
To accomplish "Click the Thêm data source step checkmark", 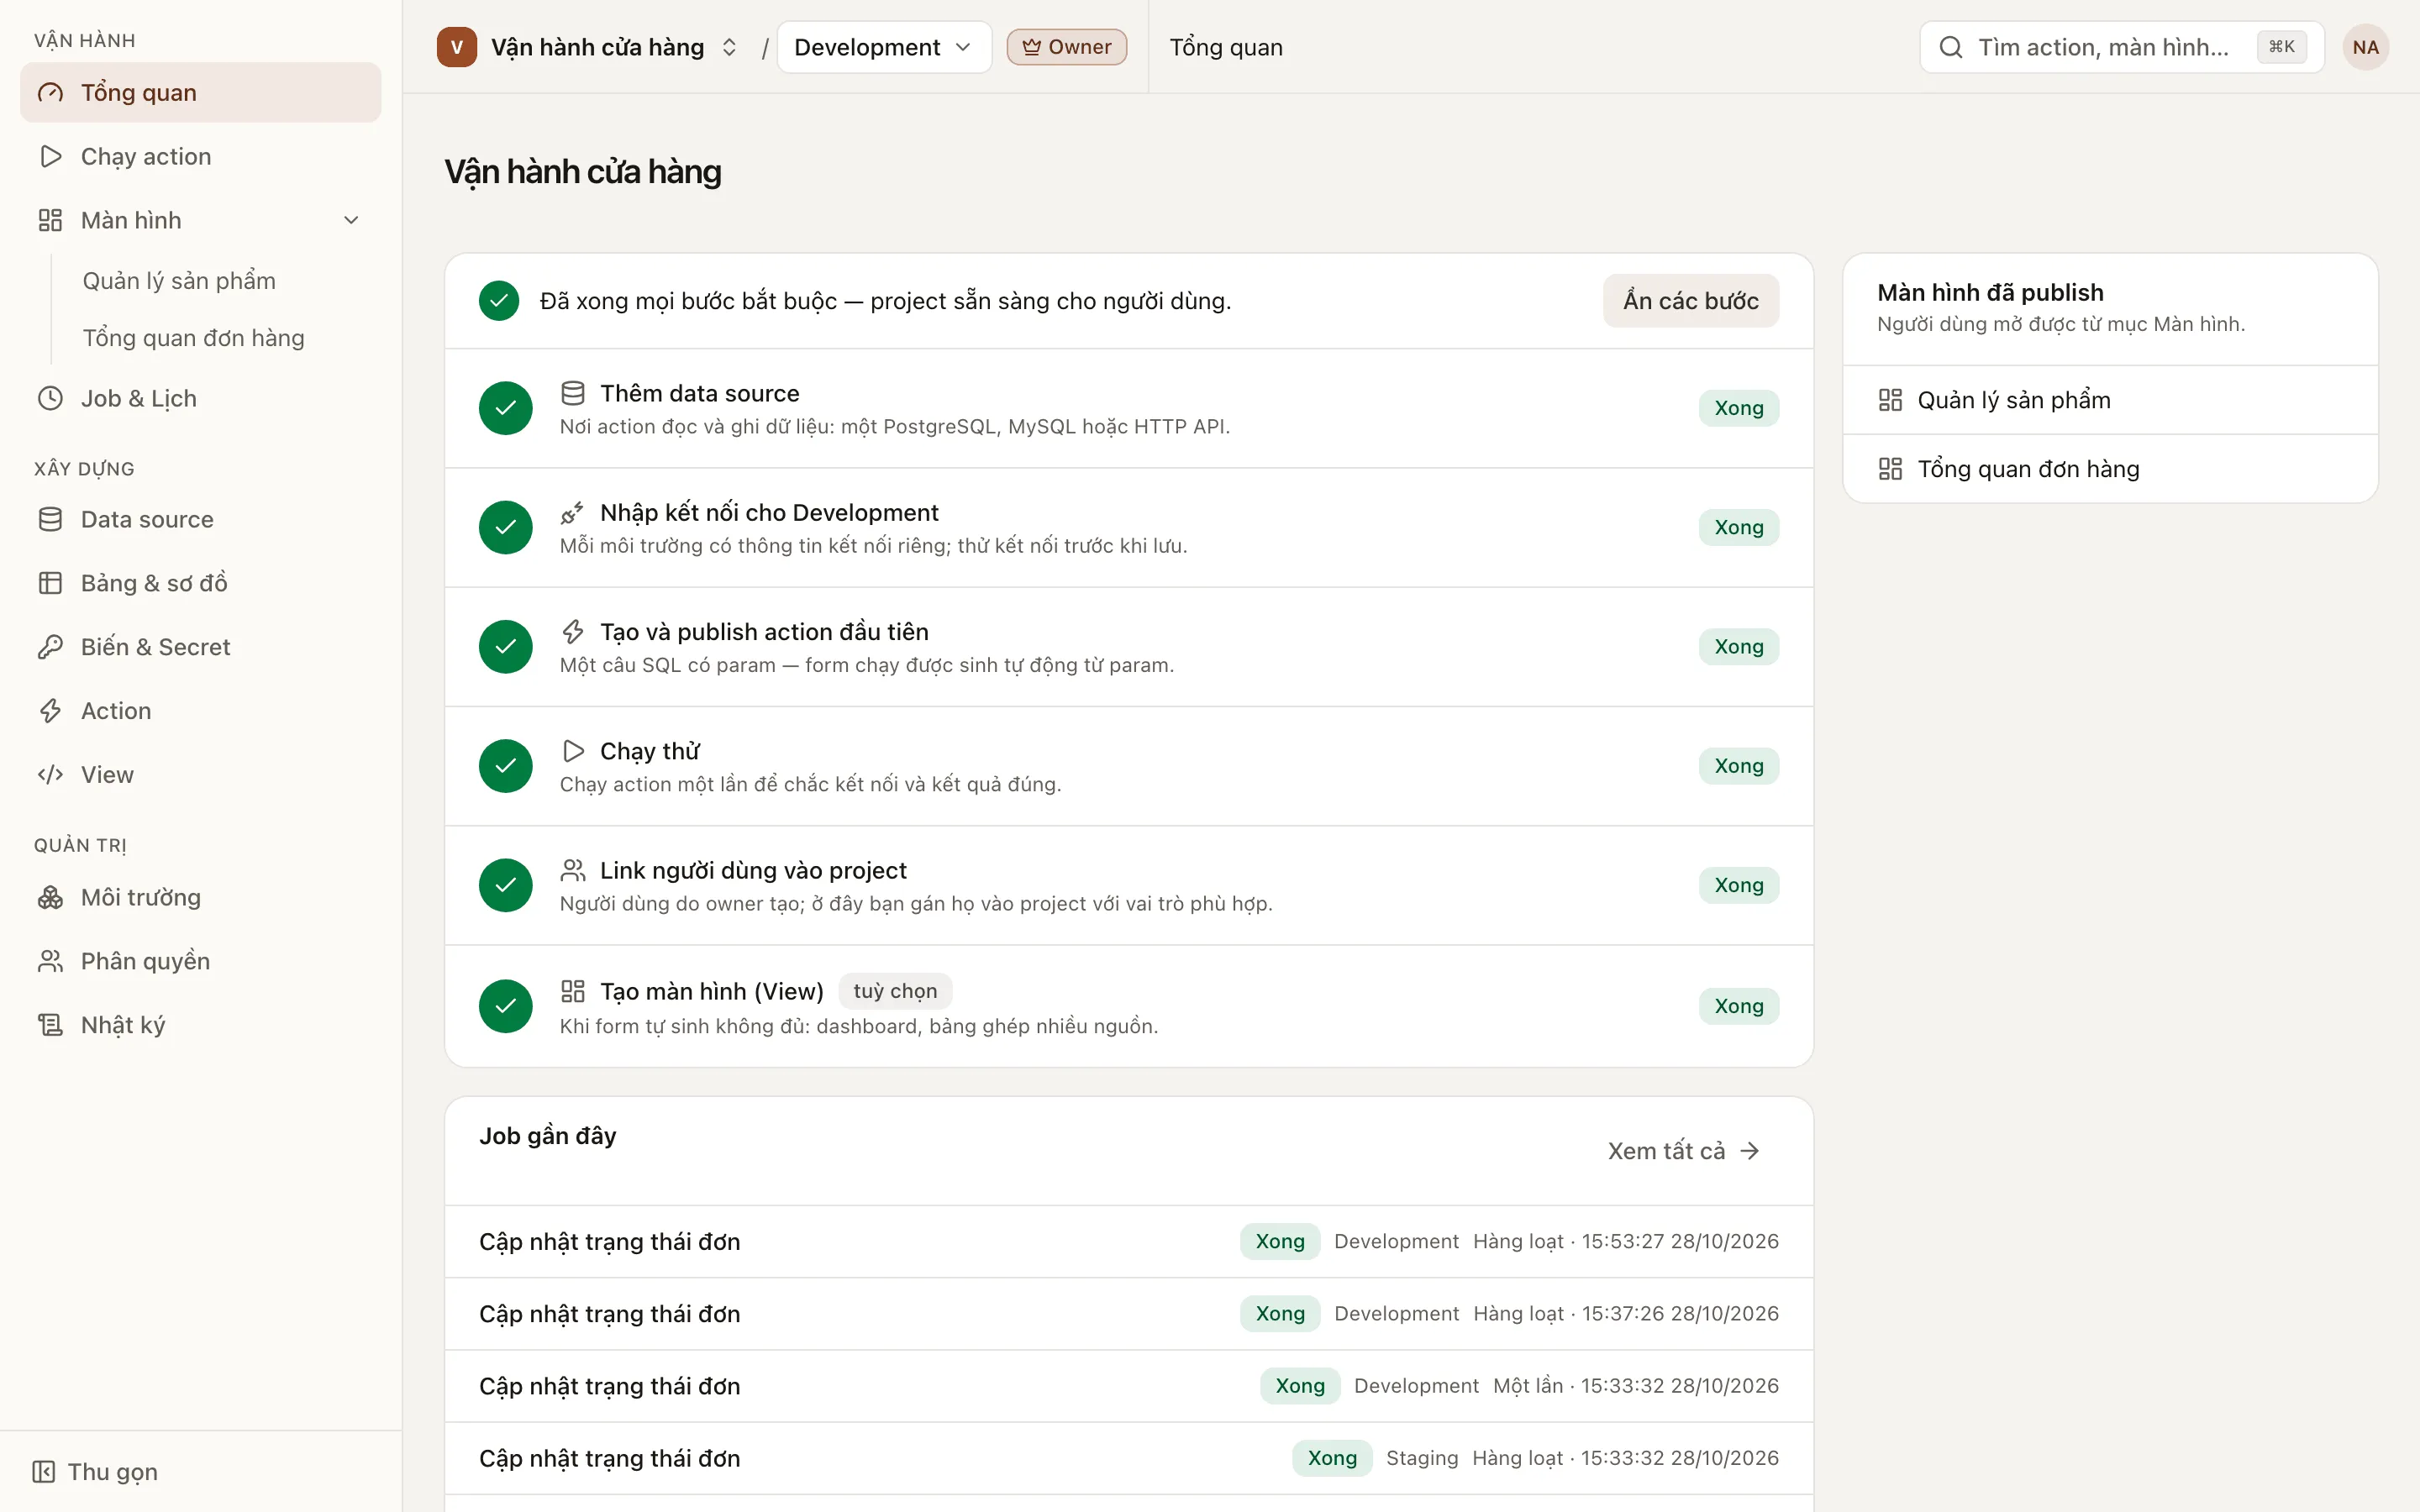I will 506,408.
